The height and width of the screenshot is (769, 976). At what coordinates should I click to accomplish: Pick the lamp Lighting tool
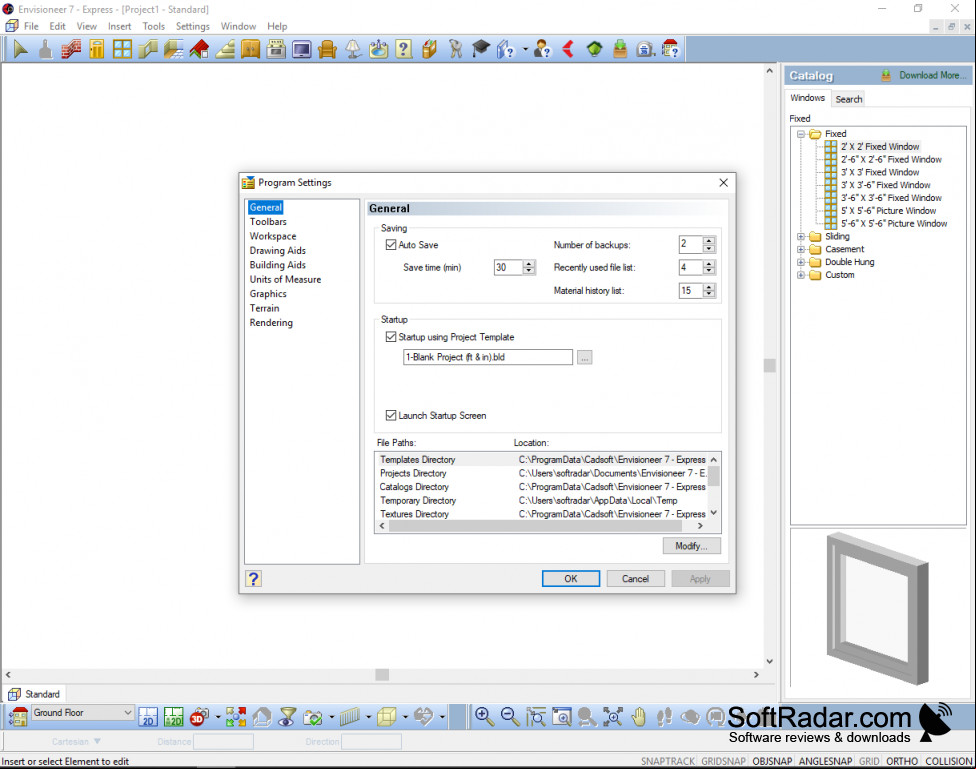353,49
